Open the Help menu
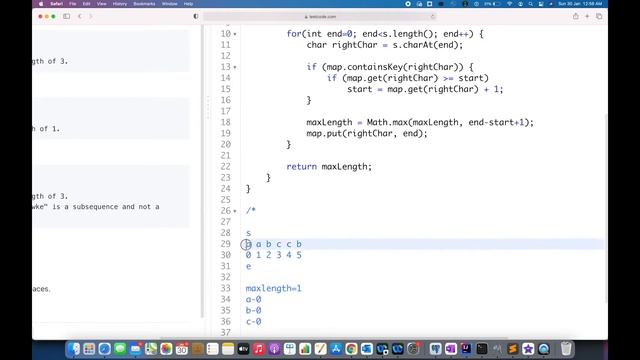Image resolution: width=640 pixels, height=360 pixels. click(188, 4)
